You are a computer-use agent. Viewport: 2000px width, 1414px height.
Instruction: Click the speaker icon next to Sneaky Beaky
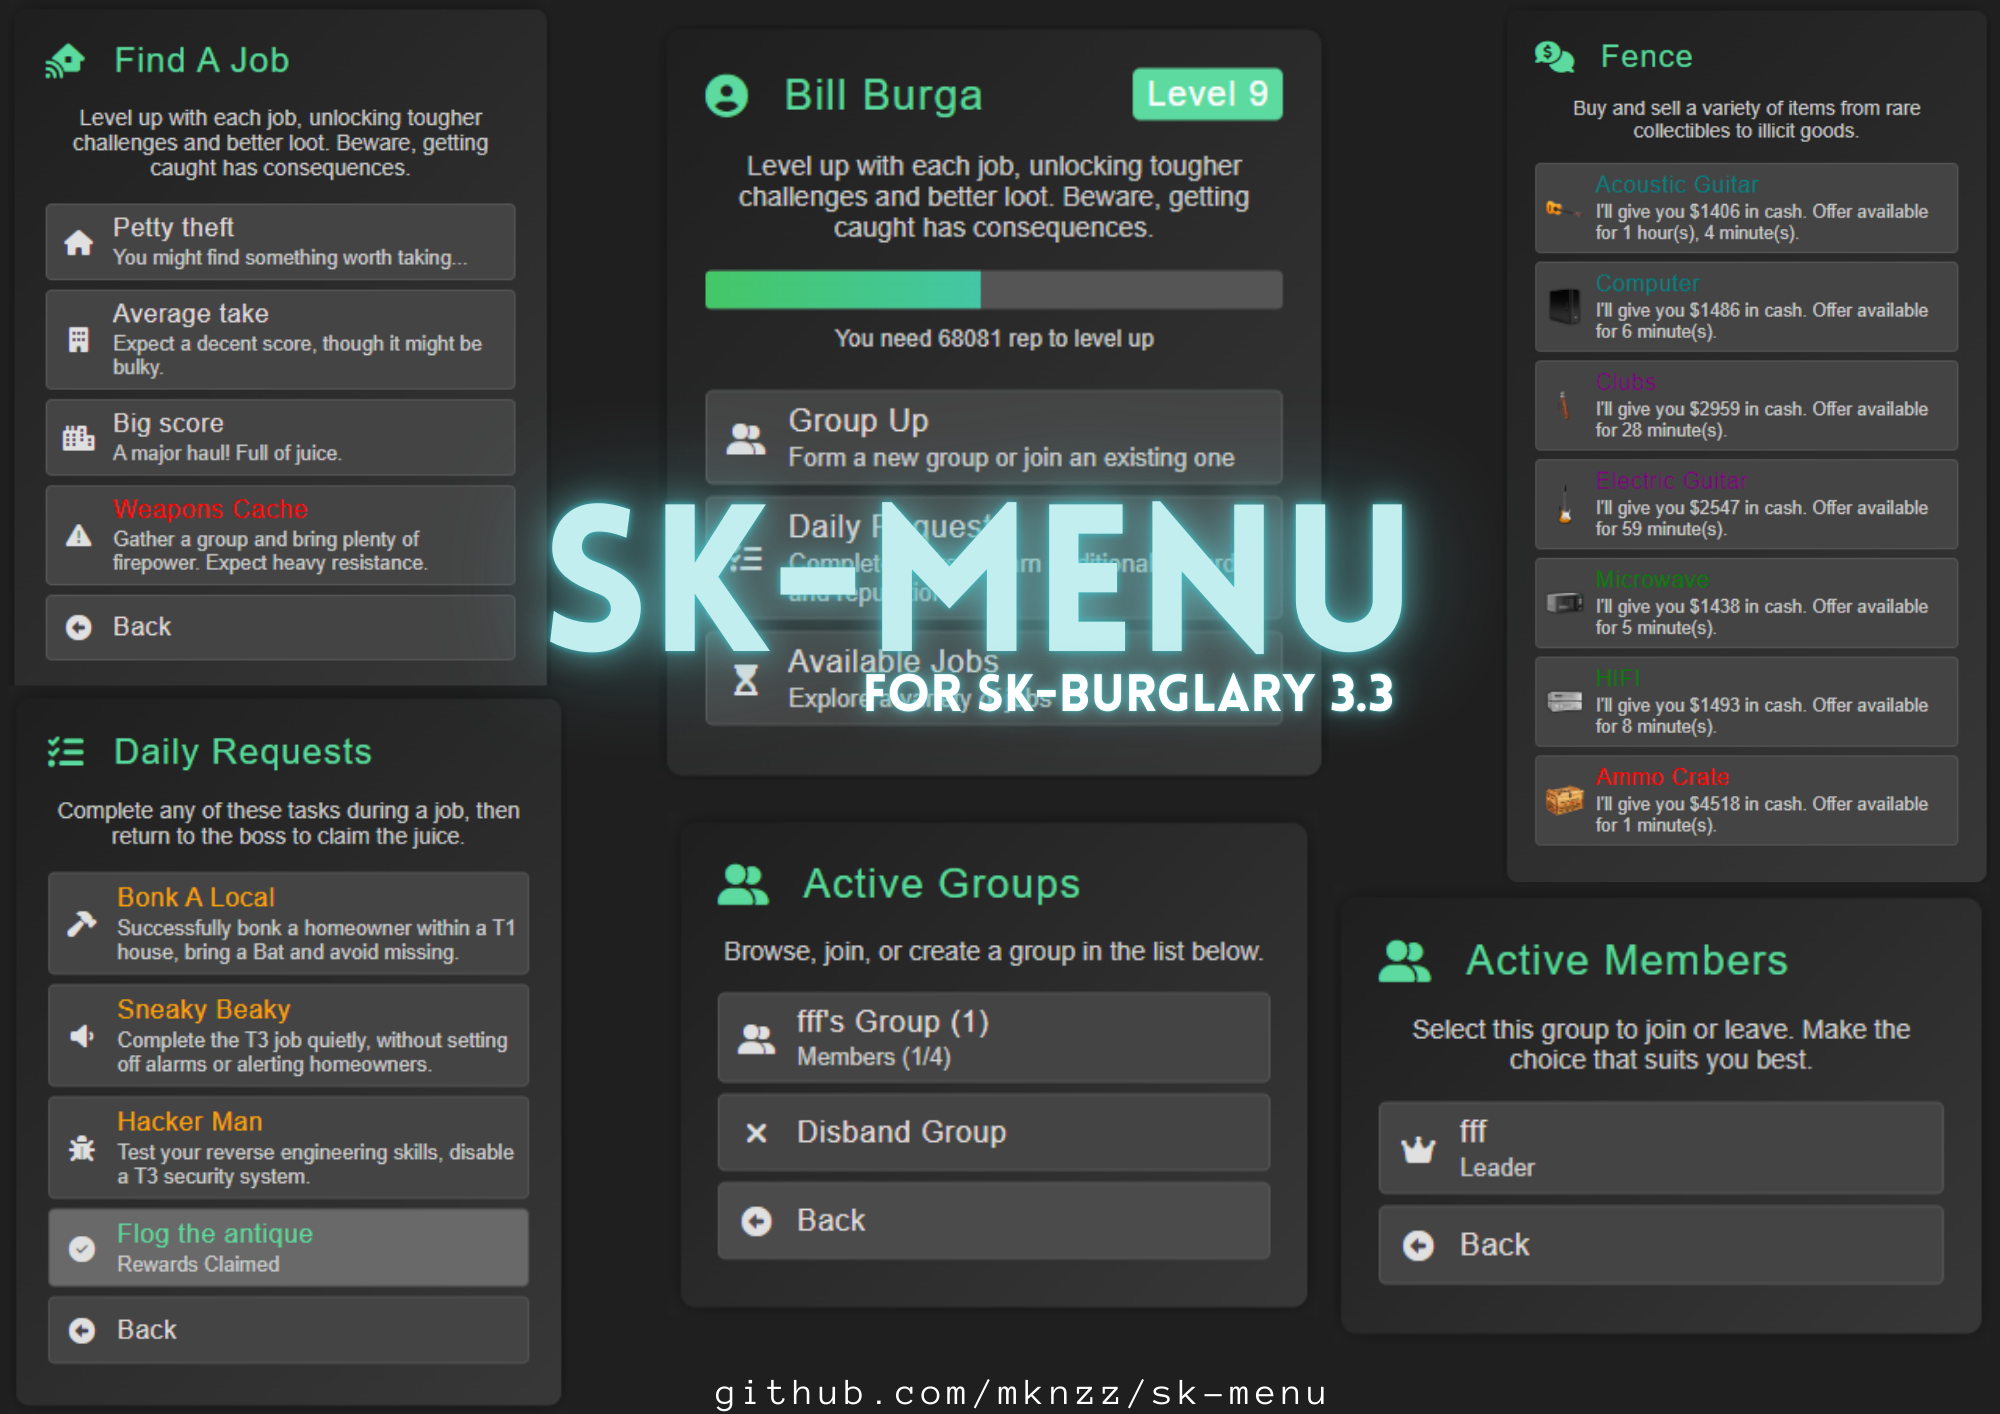pos(80,1037)
